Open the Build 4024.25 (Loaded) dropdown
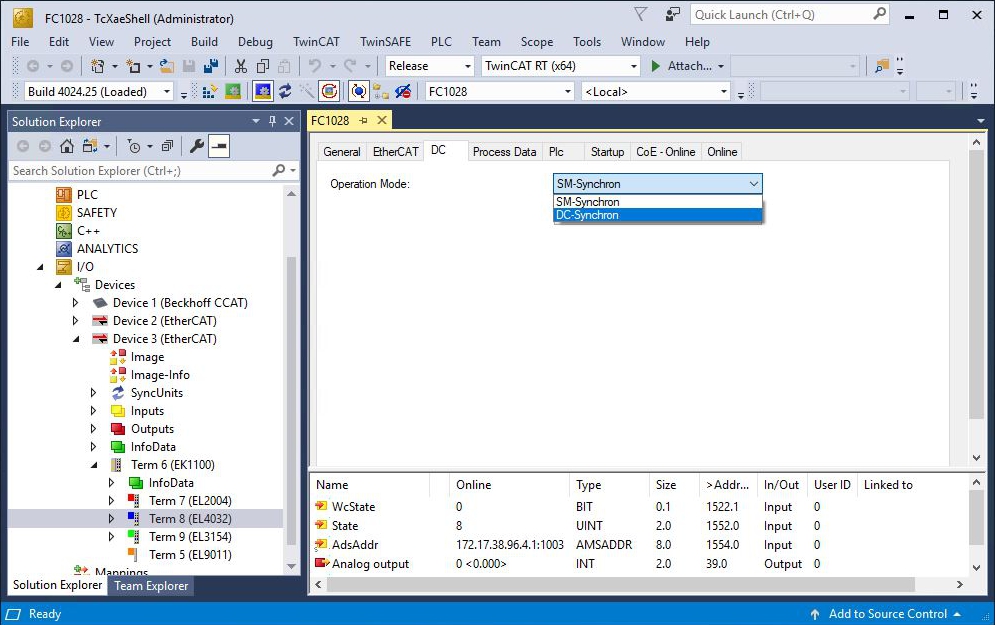The width and height of the screenshot is (995, 625). pyautogui.click(x=98, y=92)
